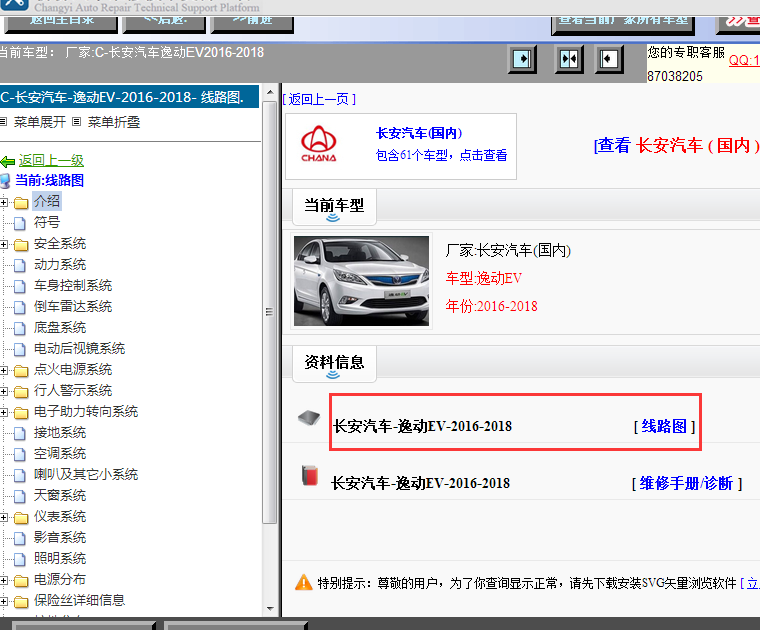
Task: Click the folder icon beside 点火电源系统
Action: pos(21,371)
